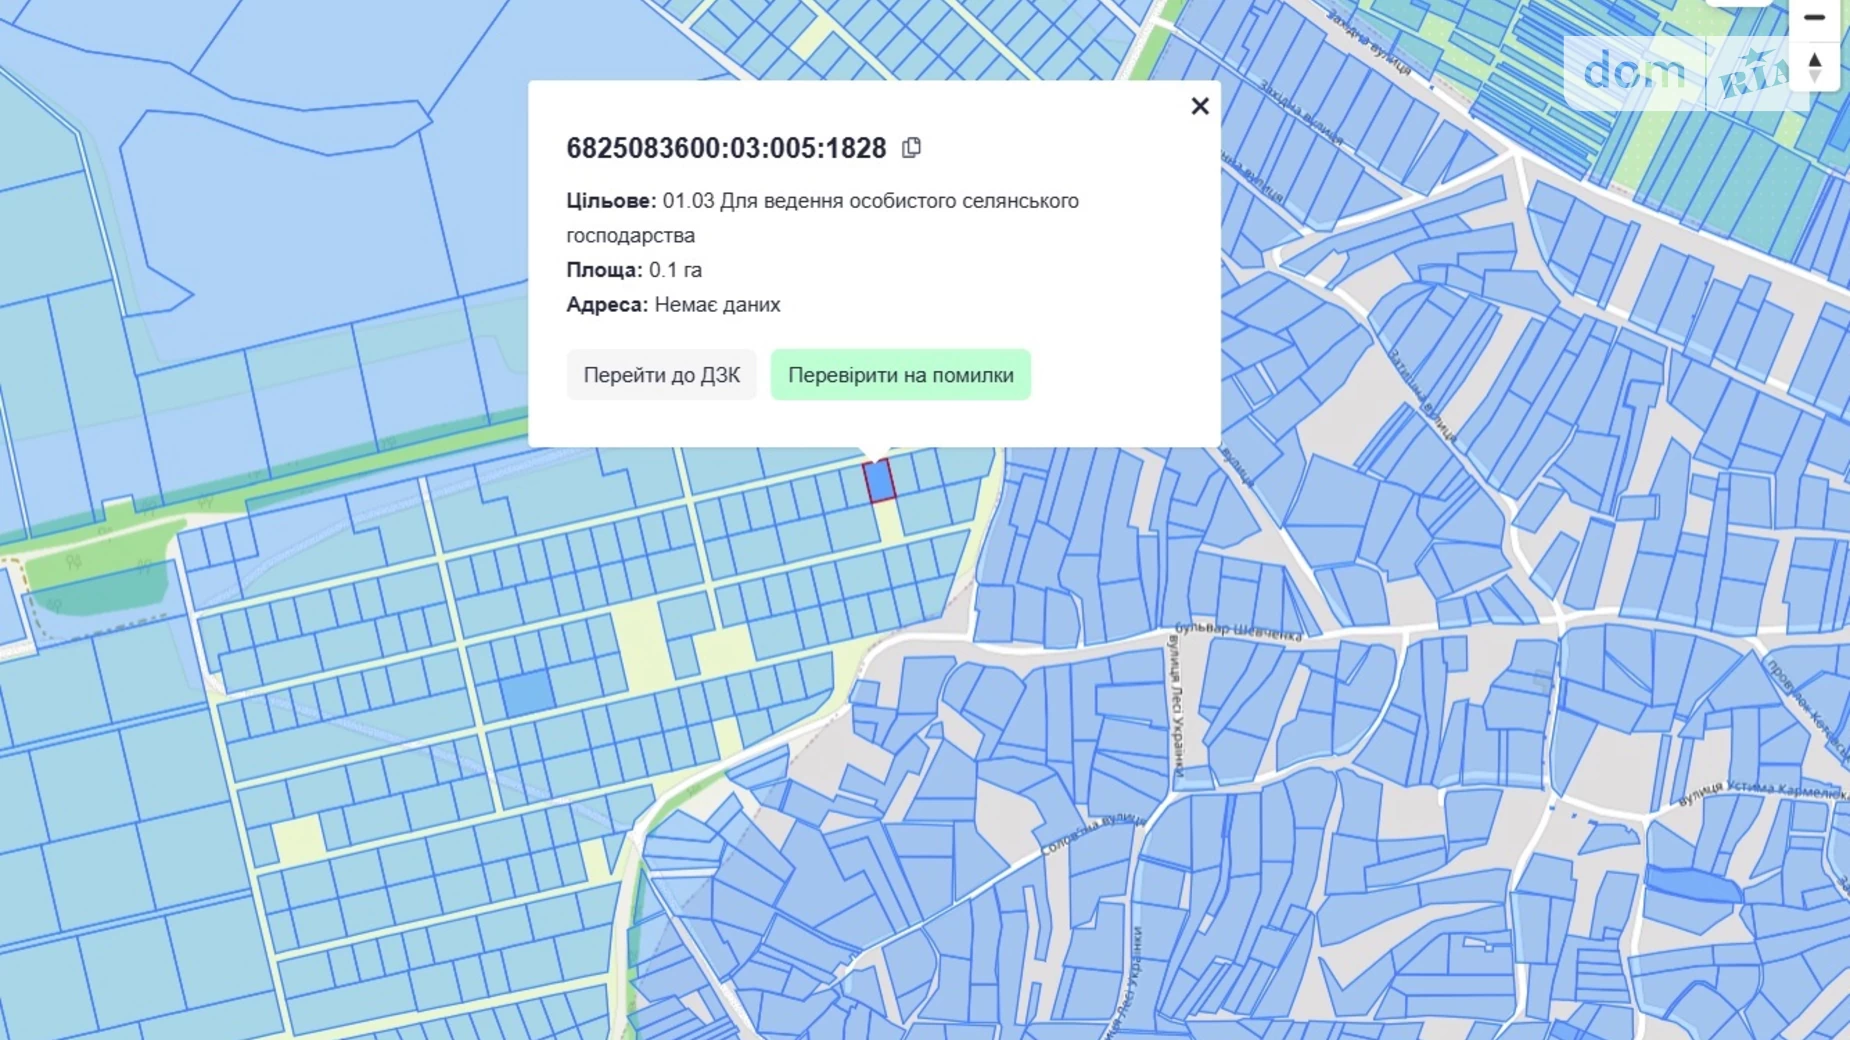This screenshot has width=1850, height=1040.
Task: Click the 'Ватутіна вулиця' street label
Action: coord(1420,396)
